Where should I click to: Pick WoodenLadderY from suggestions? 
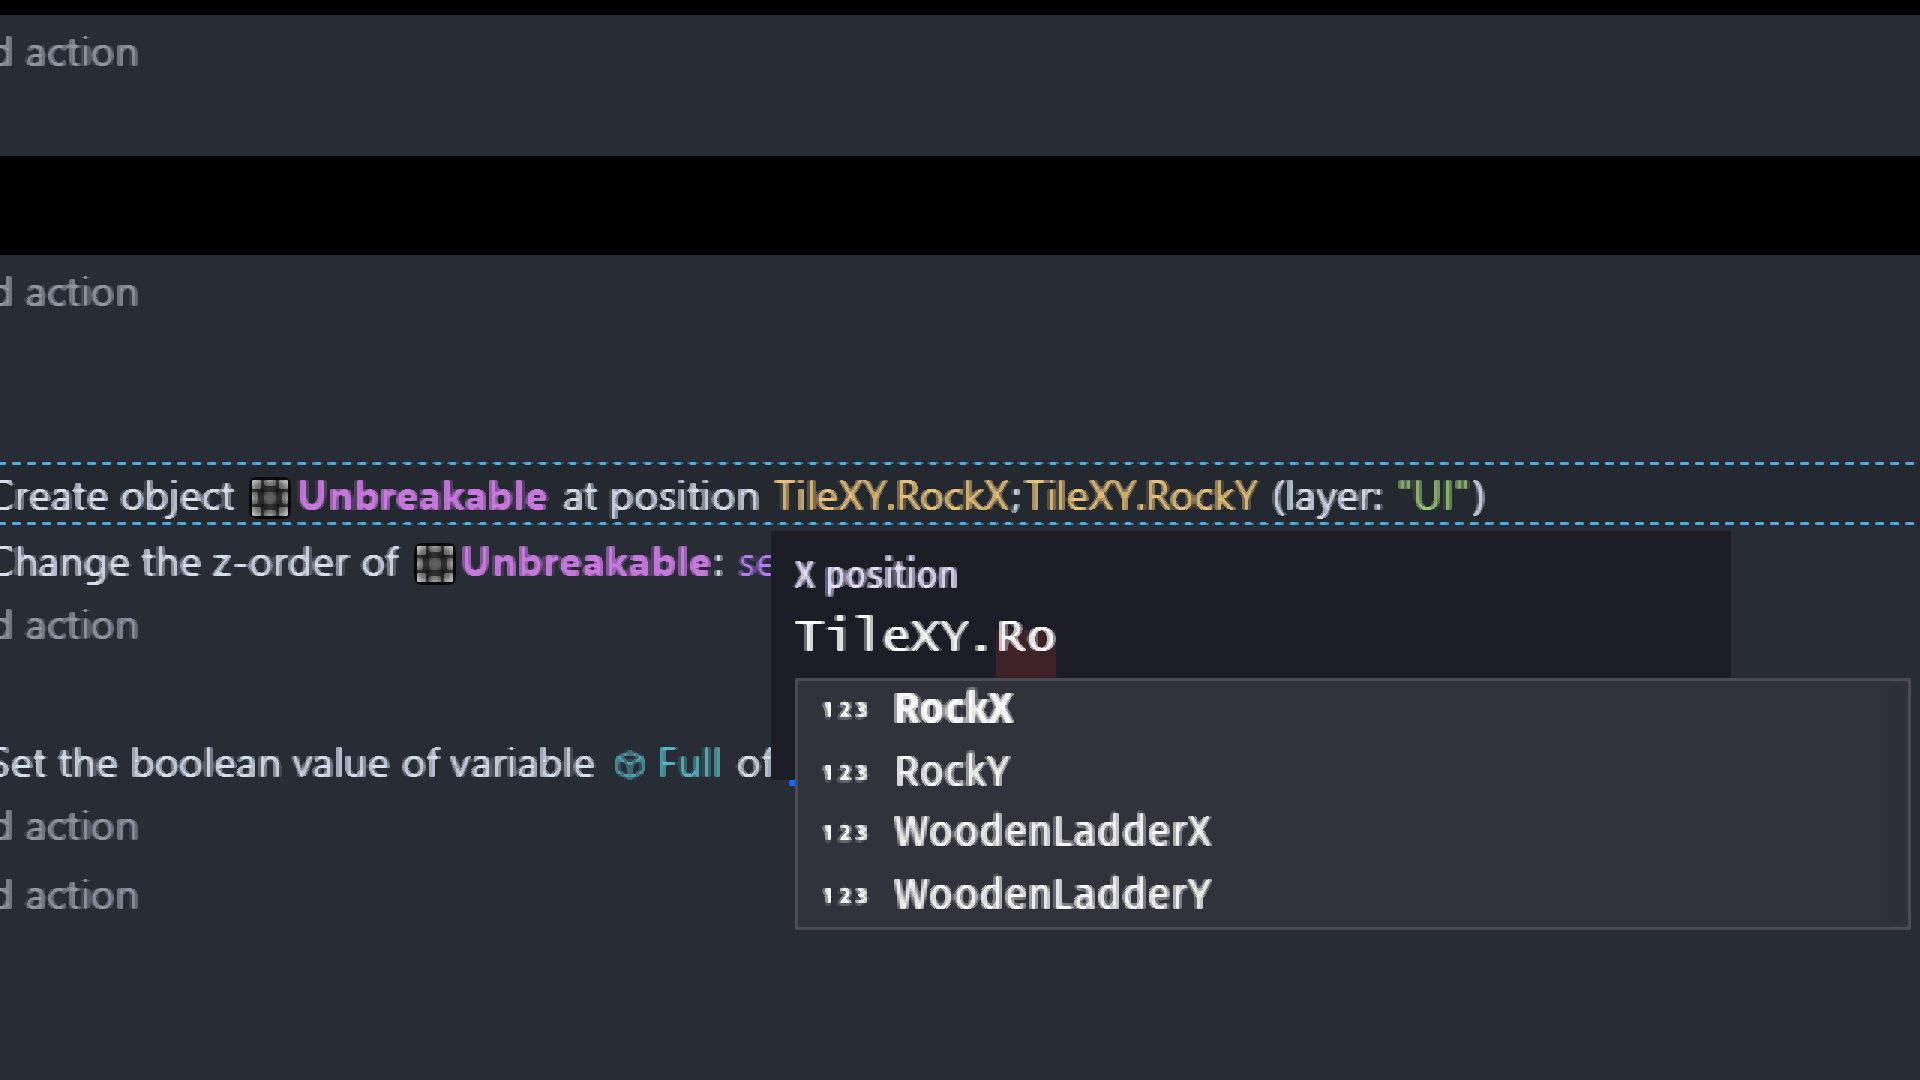(x=1052, y=894)
